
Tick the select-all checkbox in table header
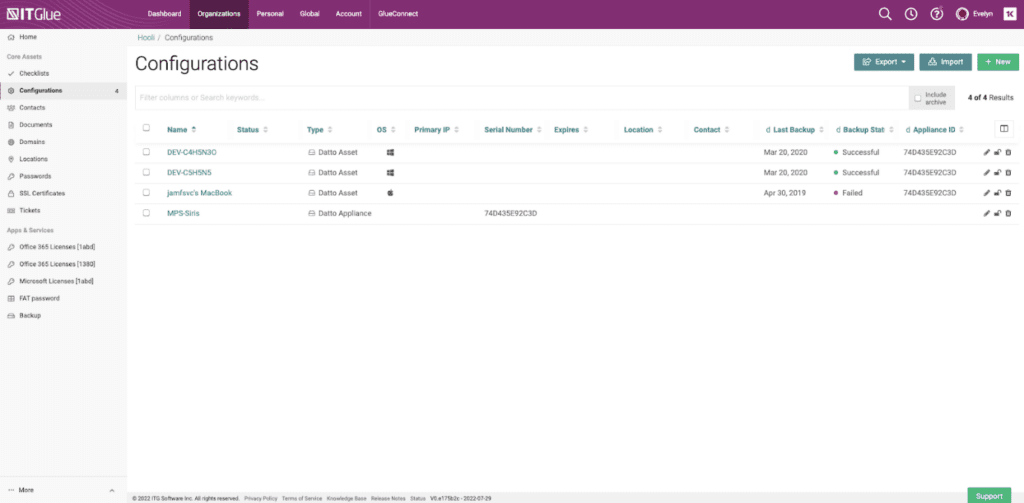coord(146,129)
